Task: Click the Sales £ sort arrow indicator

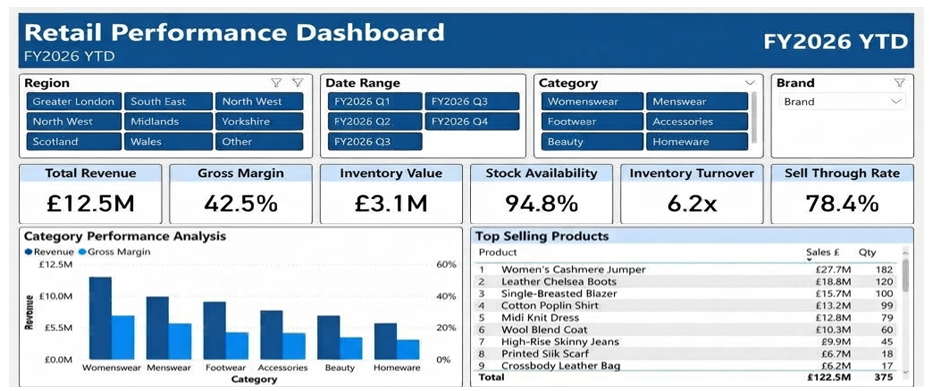Action: point(810,260)
